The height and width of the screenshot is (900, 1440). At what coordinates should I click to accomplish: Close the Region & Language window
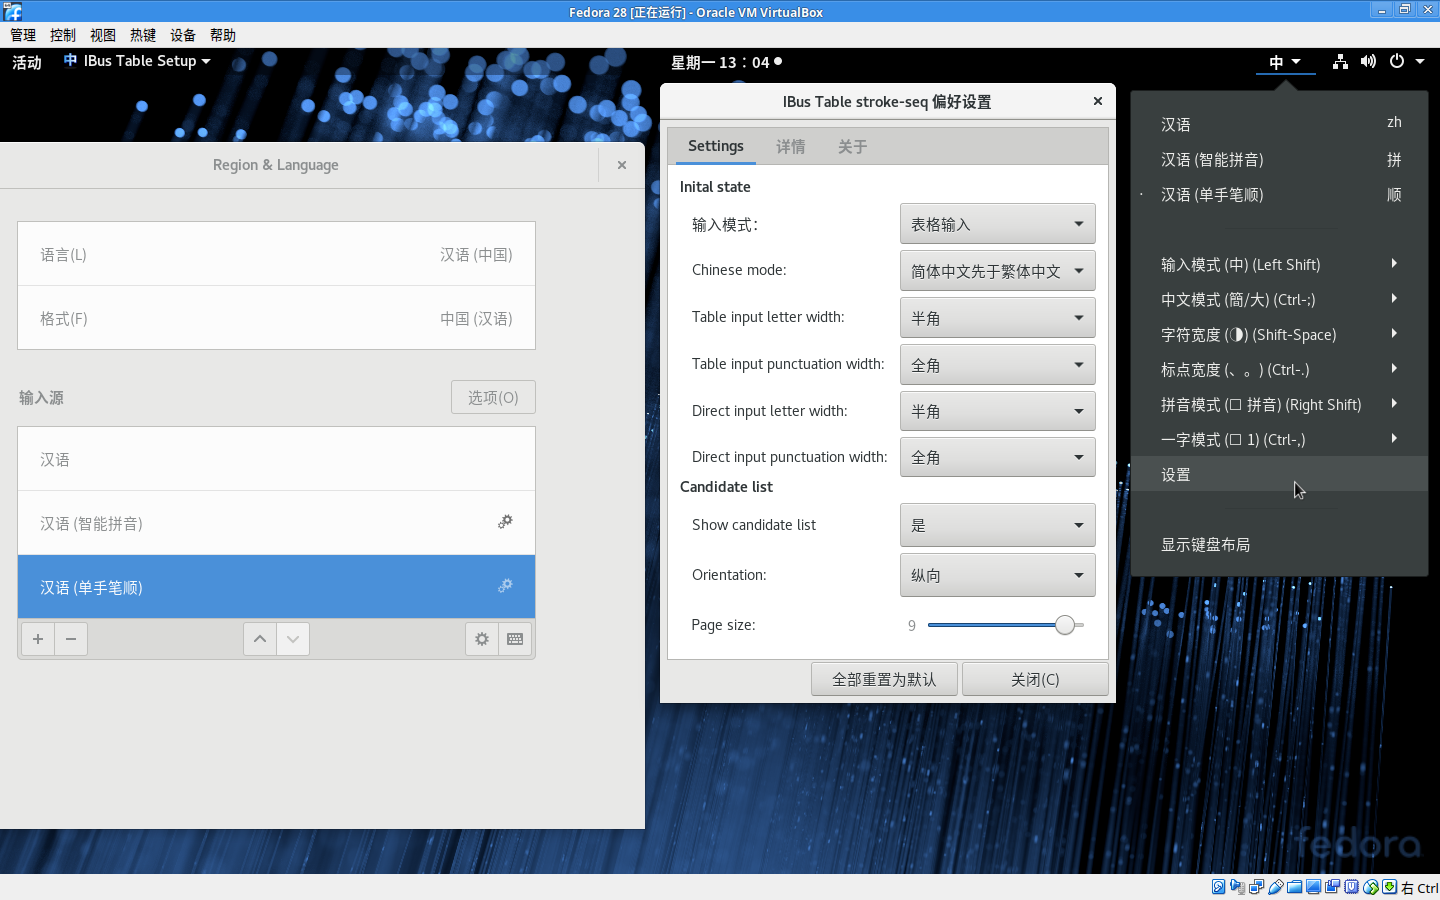pyautogui.click(x=622, y=165)
